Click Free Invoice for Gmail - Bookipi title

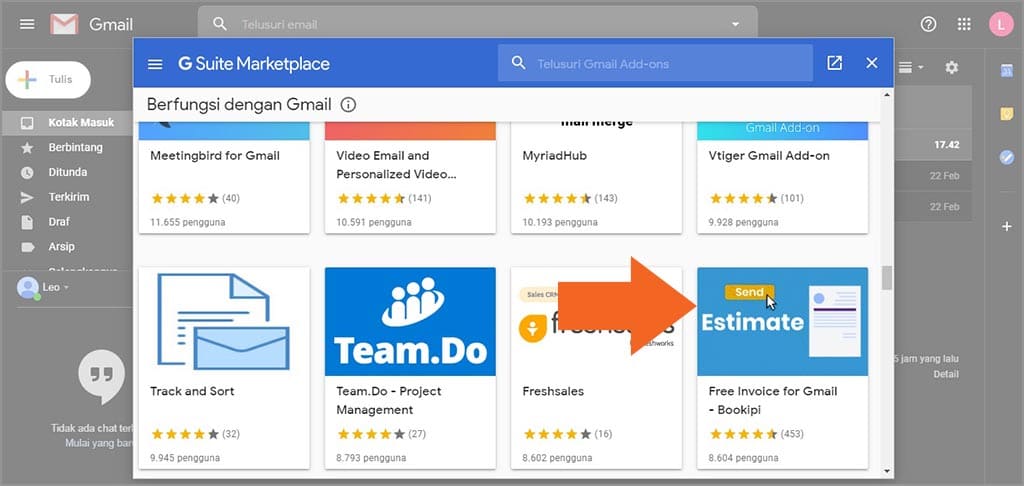pos(773,400)
